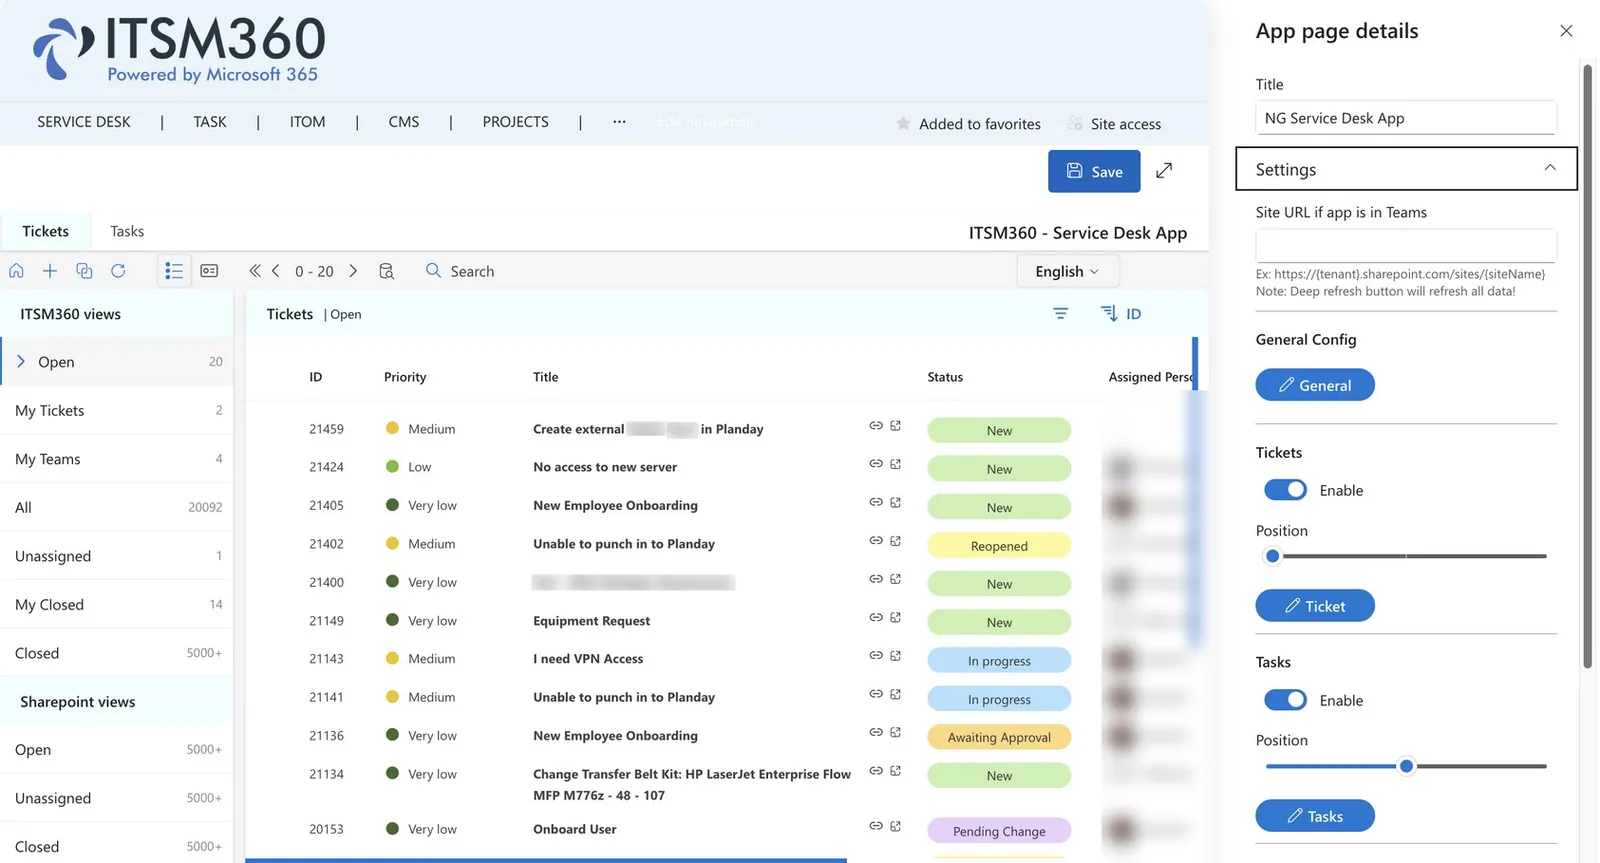The width and height of the screenshot is (1600, 863).
Task: Open the PROJECTS navigation item
Action: 515,122
